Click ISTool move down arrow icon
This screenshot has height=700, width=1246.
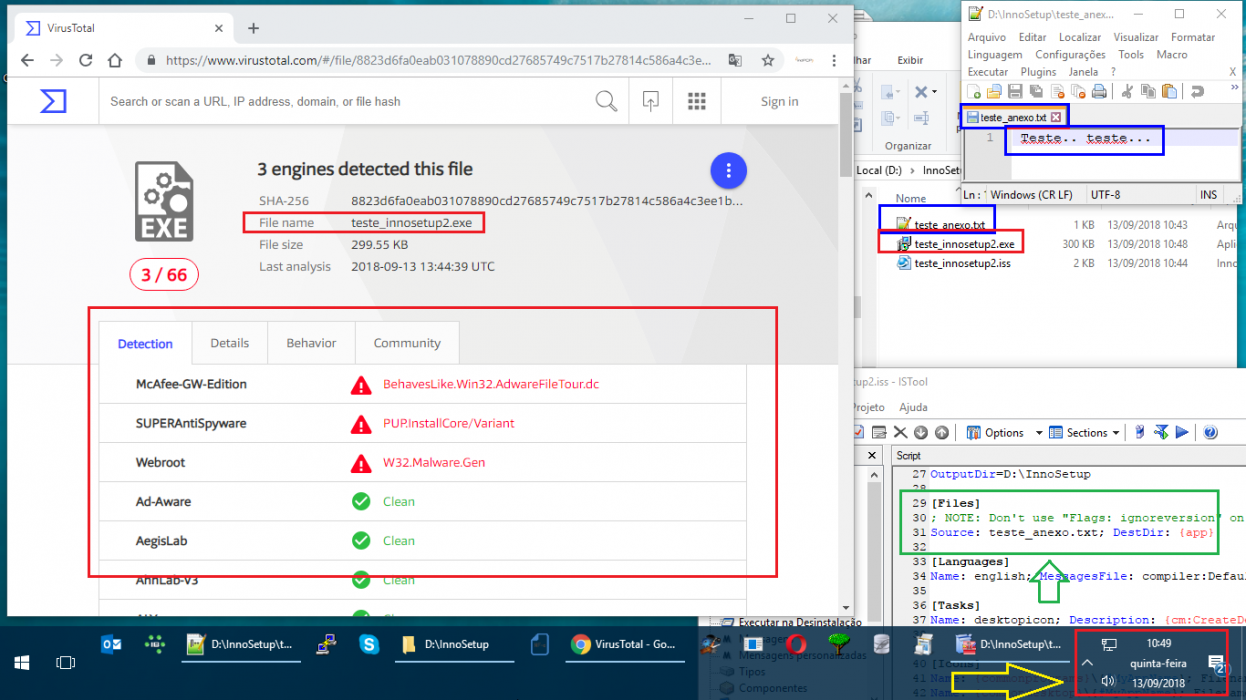pyautogui.click(x=921, y=433)
